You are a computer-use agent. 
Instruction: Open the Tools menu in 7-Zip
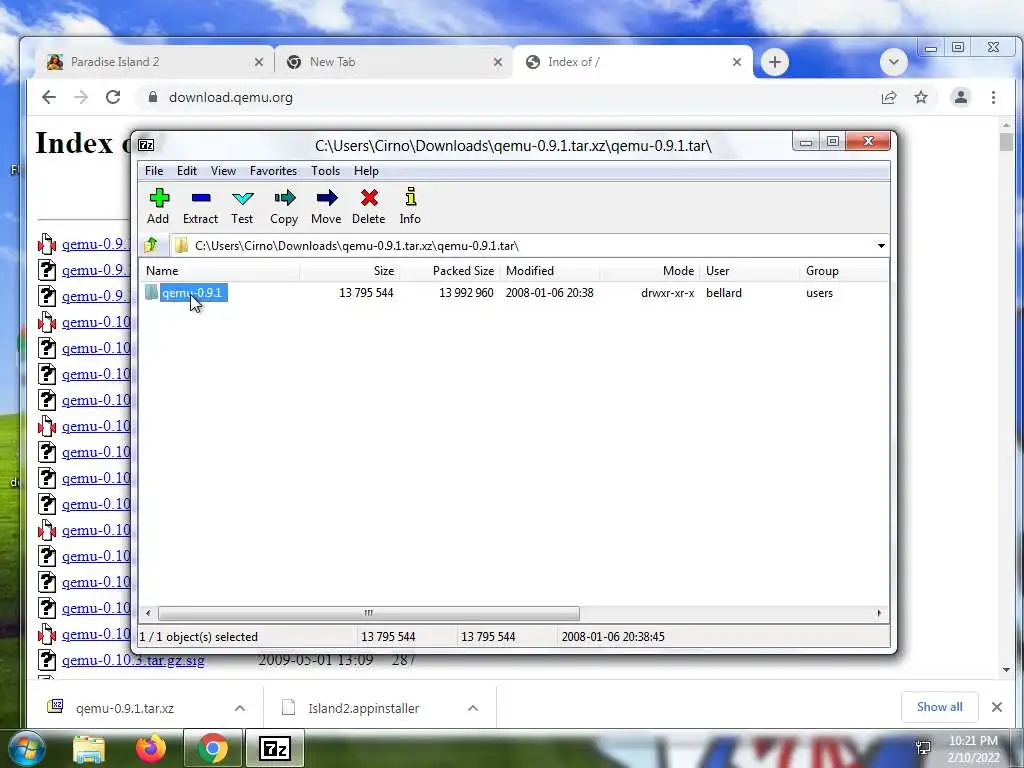325,170
